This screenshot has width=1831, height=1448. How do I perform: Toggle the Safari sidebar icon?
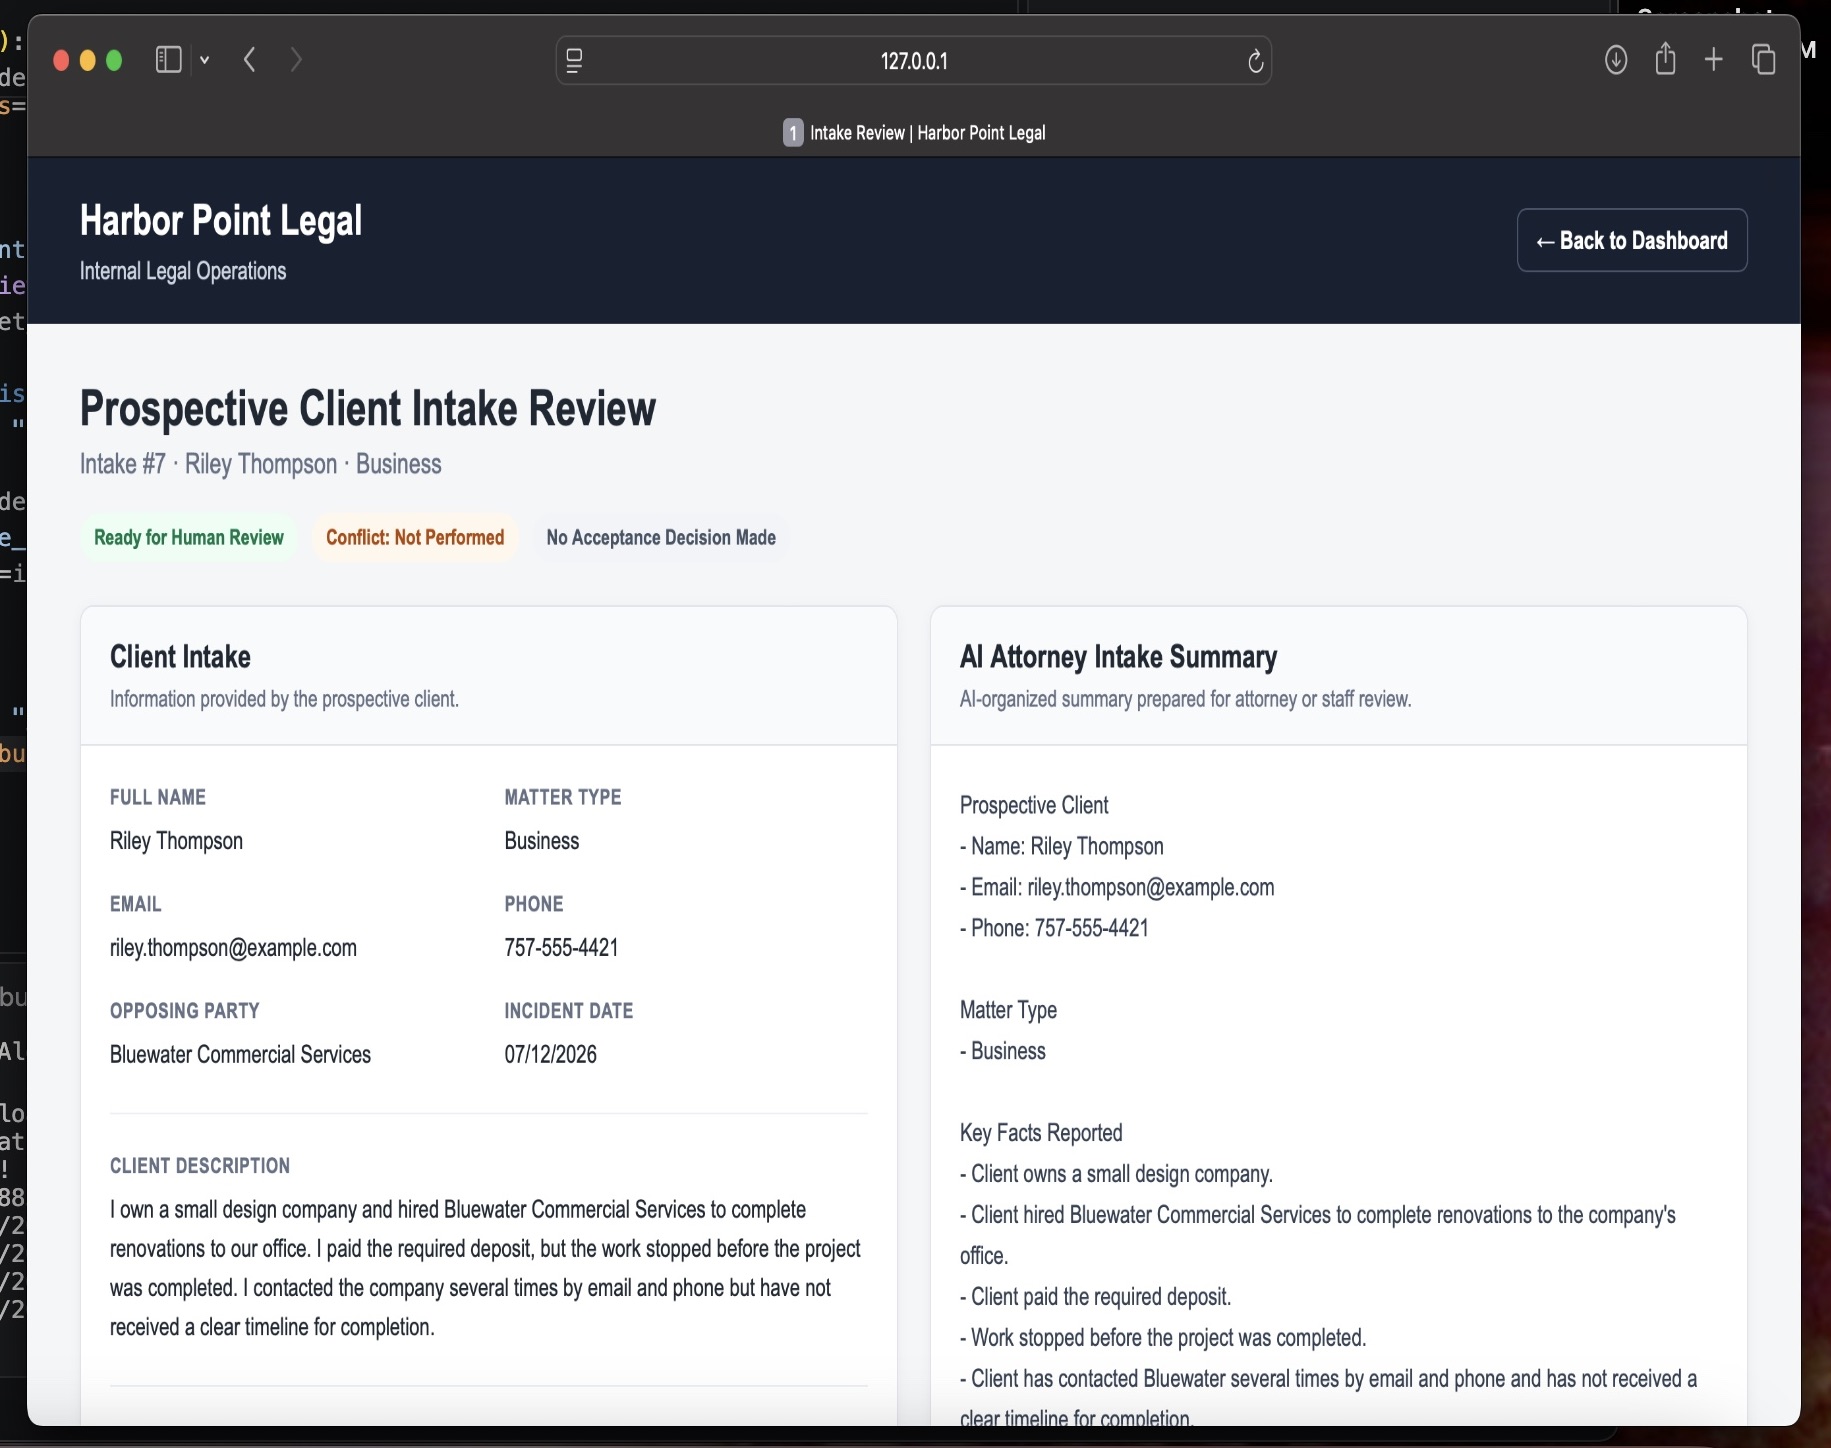point(168,60)
